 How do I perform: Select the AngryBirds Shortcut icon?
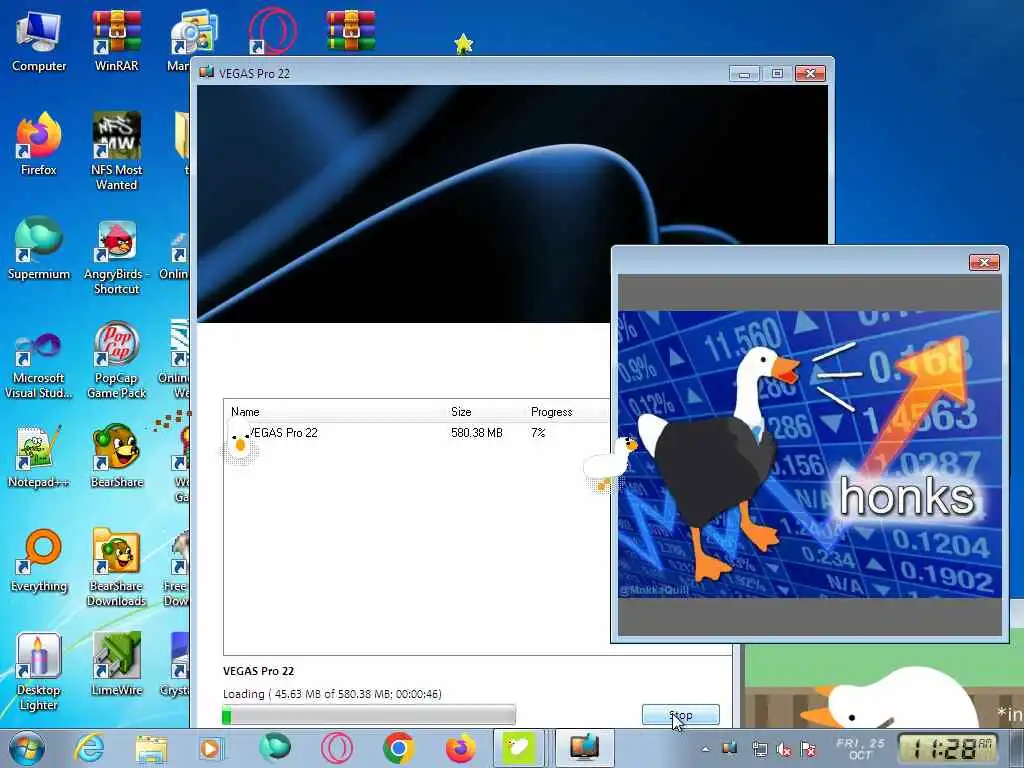(116, 257)
